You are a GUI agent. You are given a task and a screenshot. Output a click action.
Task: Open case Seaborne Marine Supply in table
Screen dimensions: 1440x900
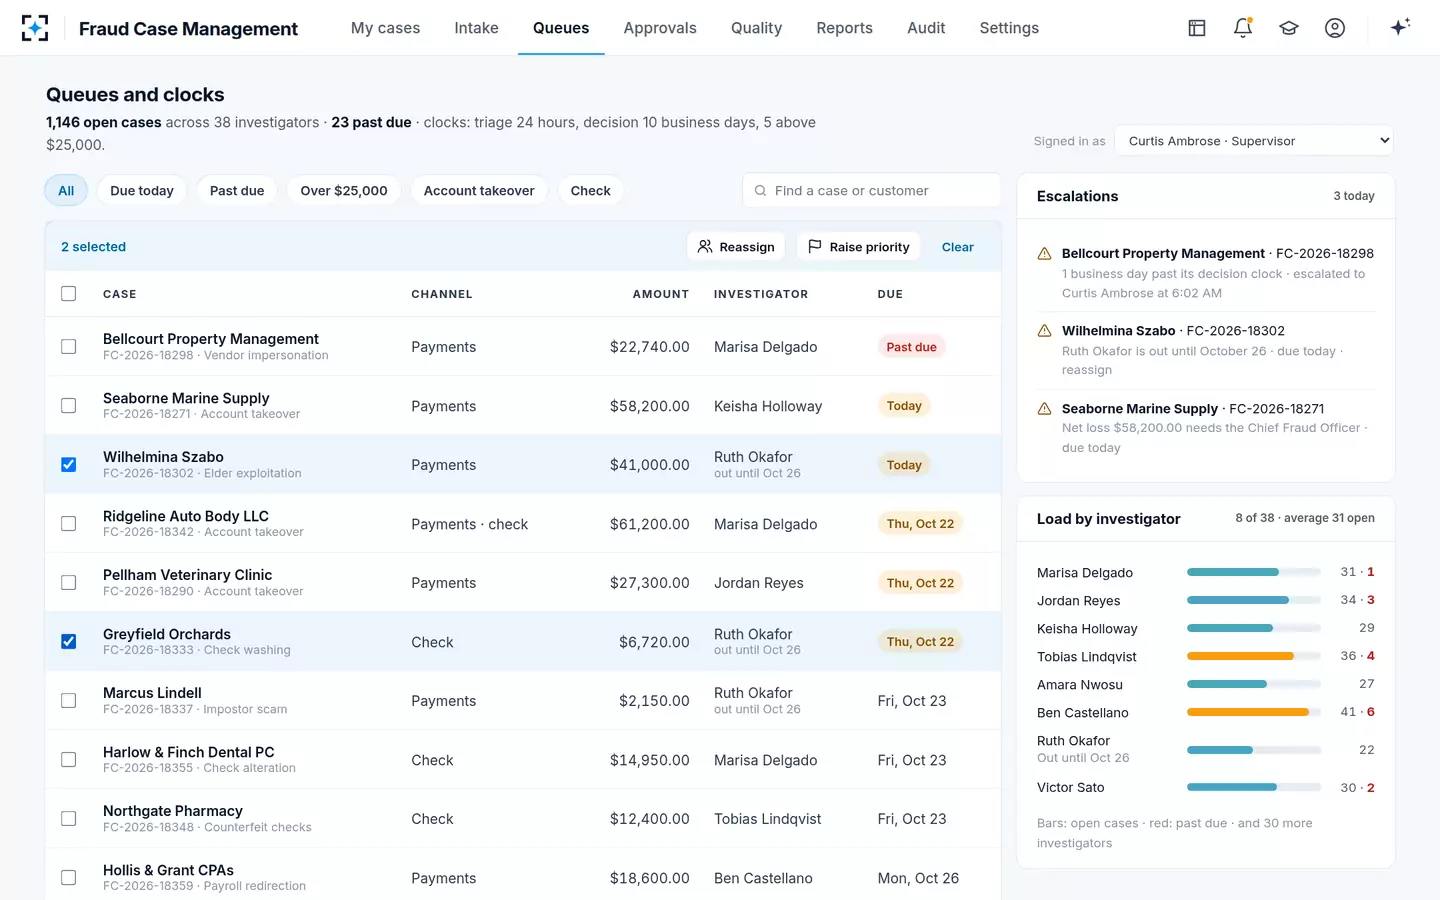(186, 398)
